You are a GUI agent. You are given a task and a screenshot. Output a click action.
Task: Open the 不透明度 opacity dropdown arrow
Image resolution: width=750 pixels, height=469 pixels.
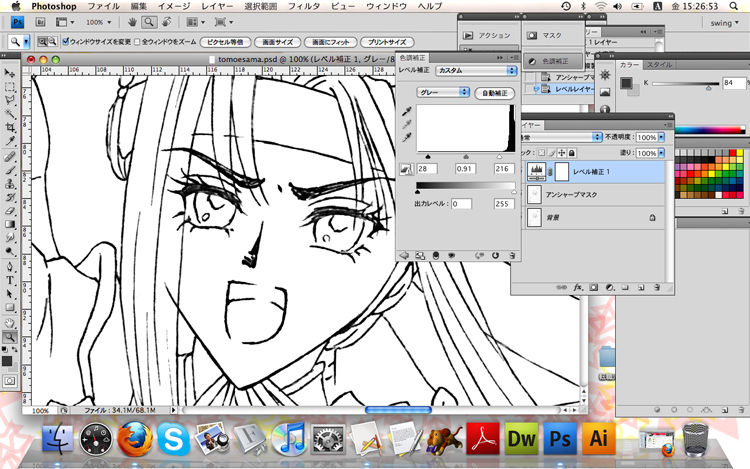pyautogui.click(x=662, y=137)
